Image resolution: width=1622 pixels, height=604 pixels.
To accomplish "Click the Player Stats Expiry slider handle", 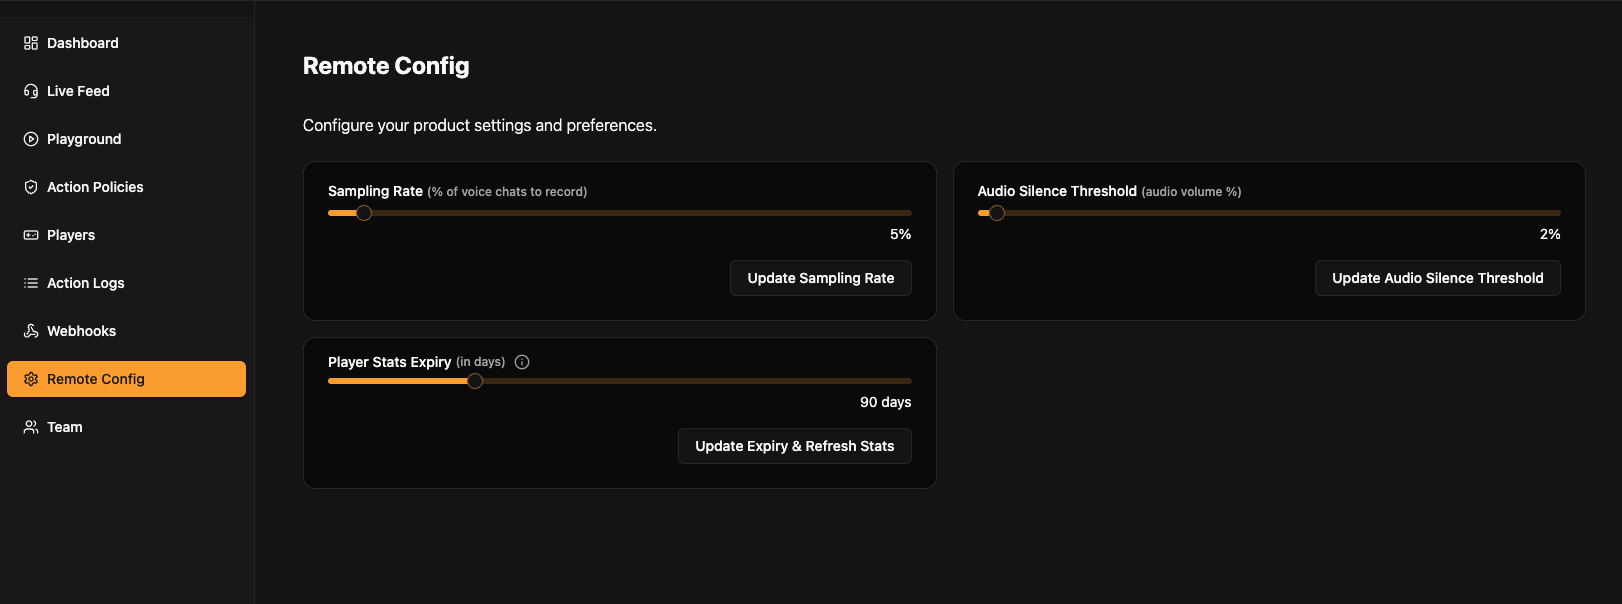I will click(475, 381).
